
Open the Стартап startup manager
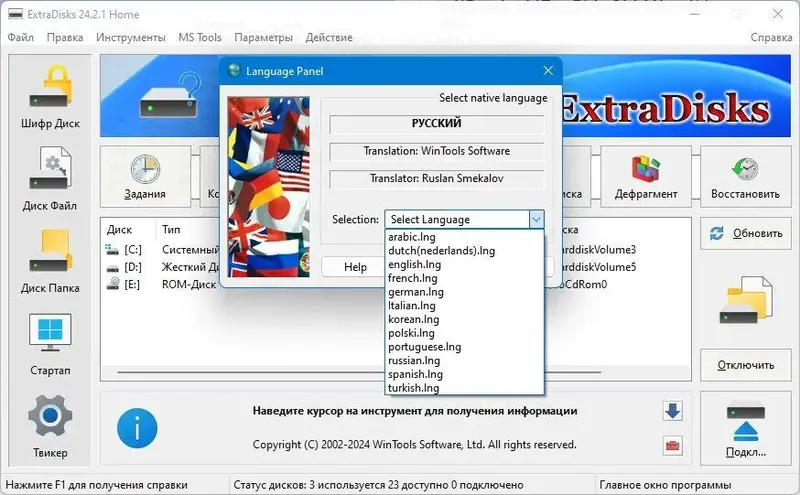pos(50,344)
